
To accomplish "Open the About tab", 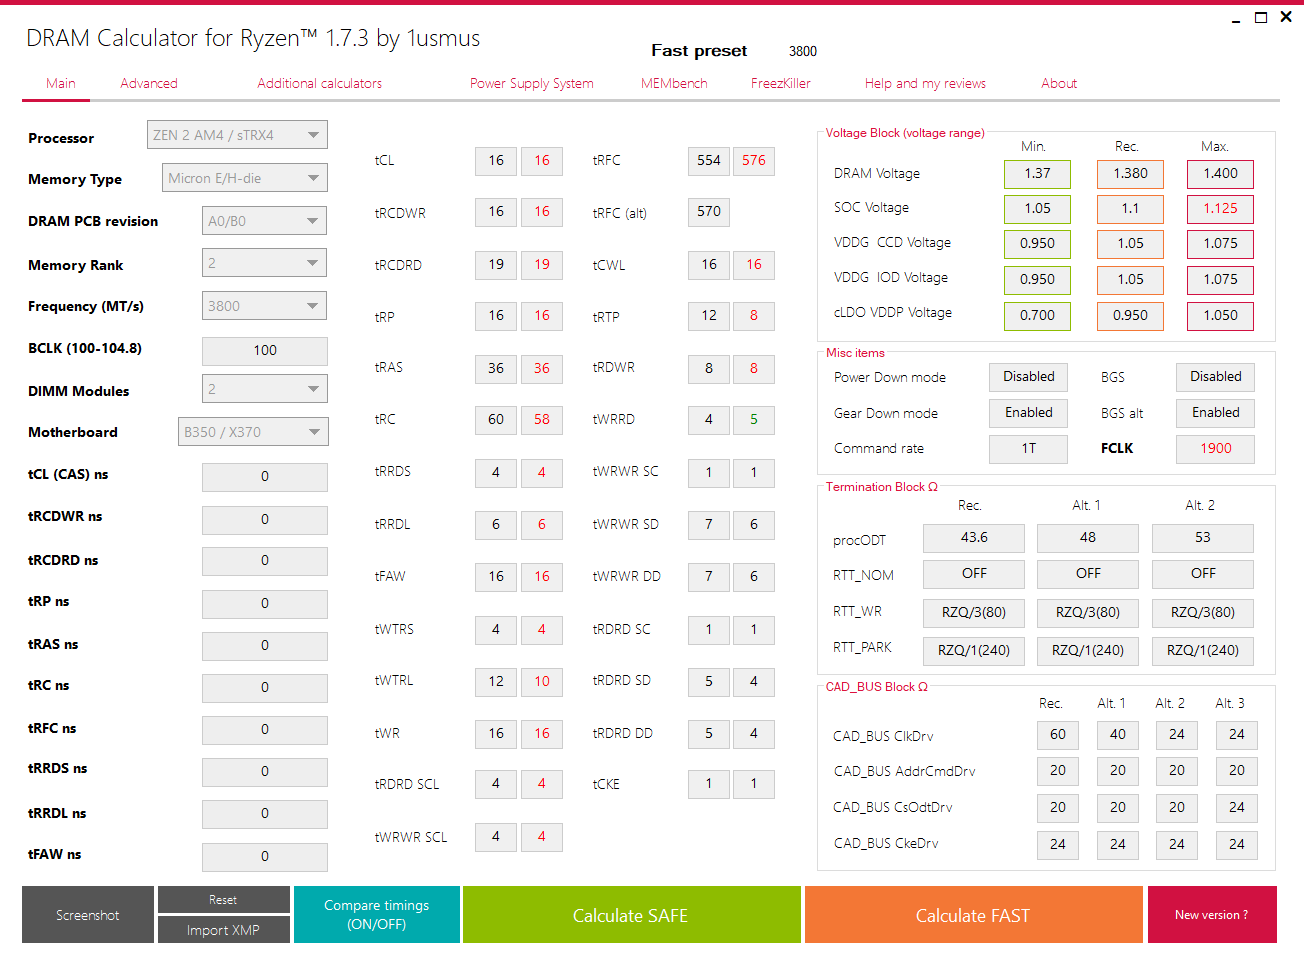I will coord(1059,83).
